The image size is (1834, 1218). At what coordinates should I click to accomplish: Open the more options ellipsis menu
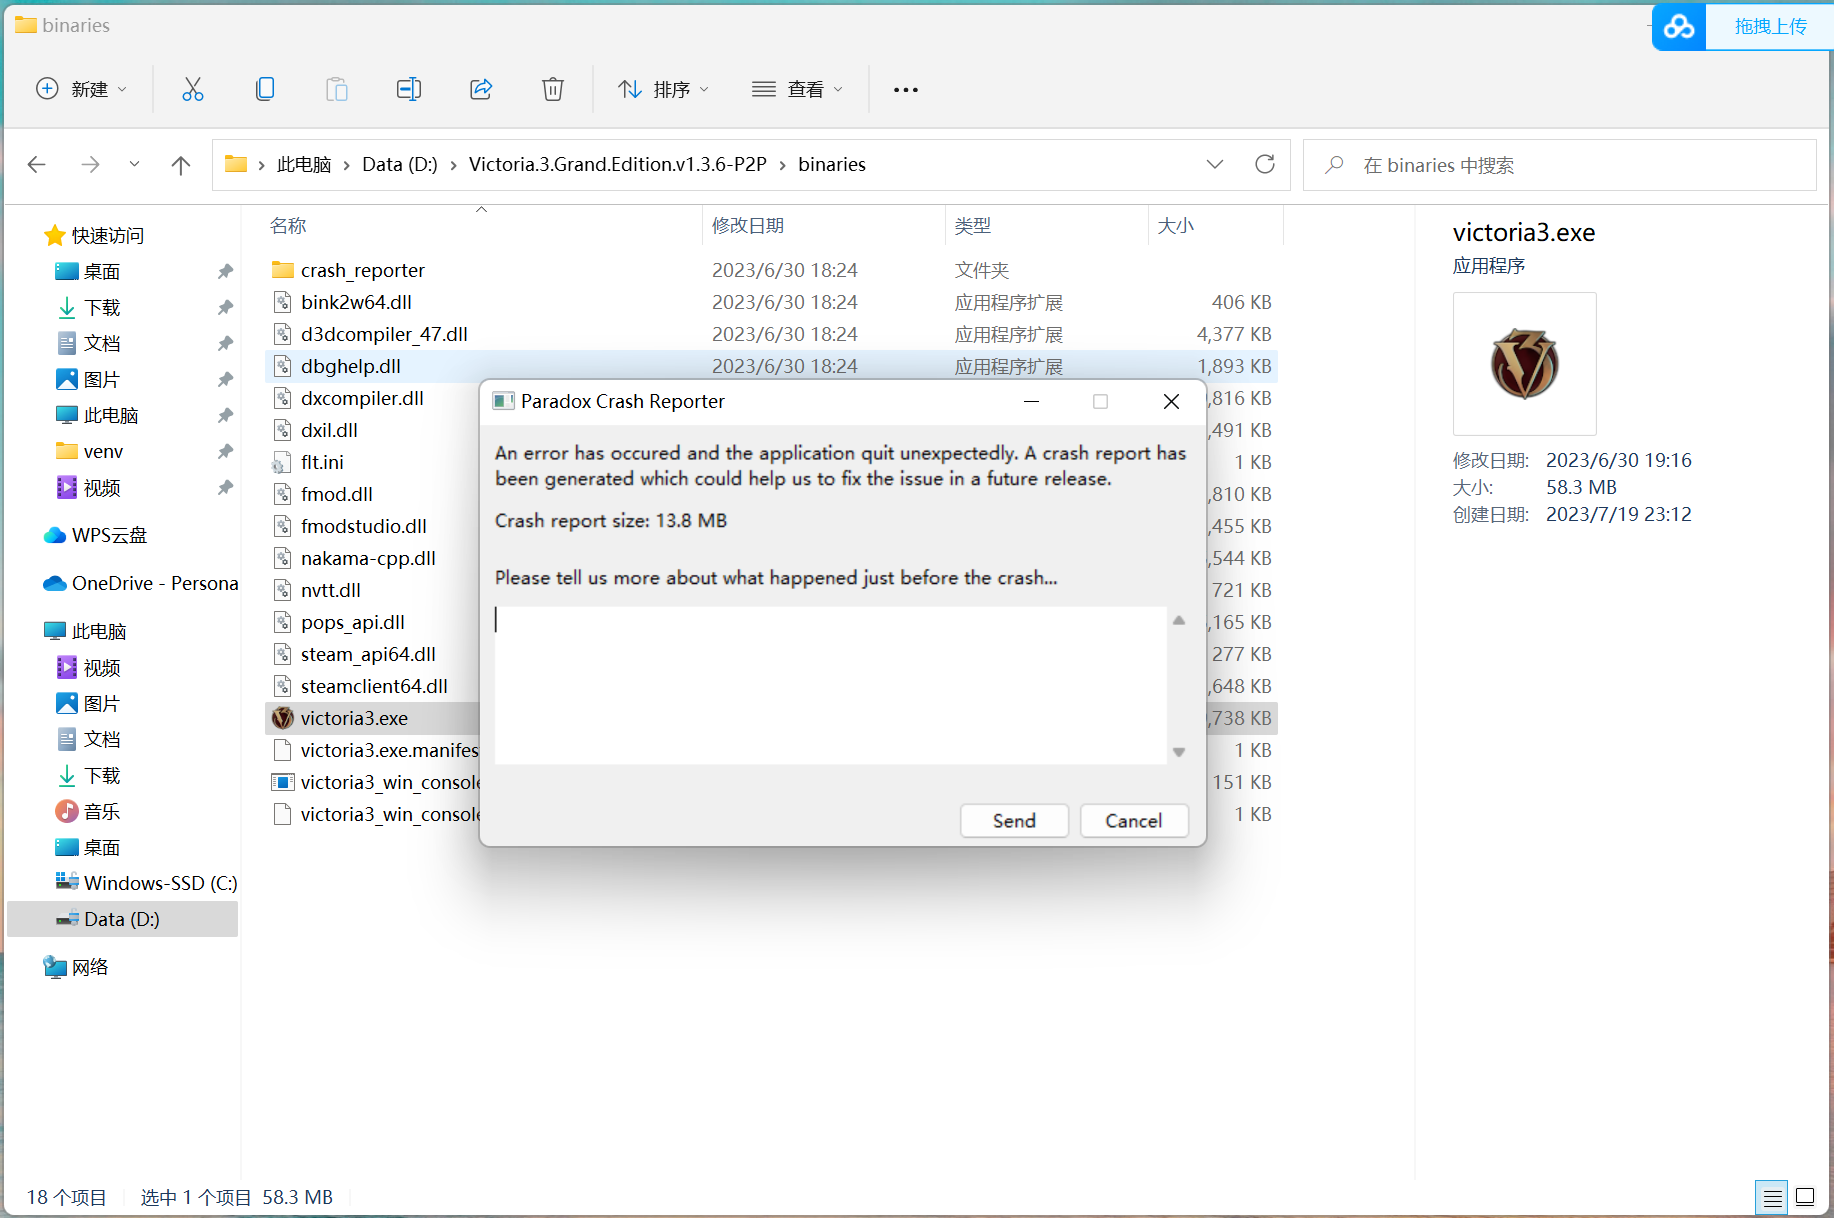tap(905, 90)
